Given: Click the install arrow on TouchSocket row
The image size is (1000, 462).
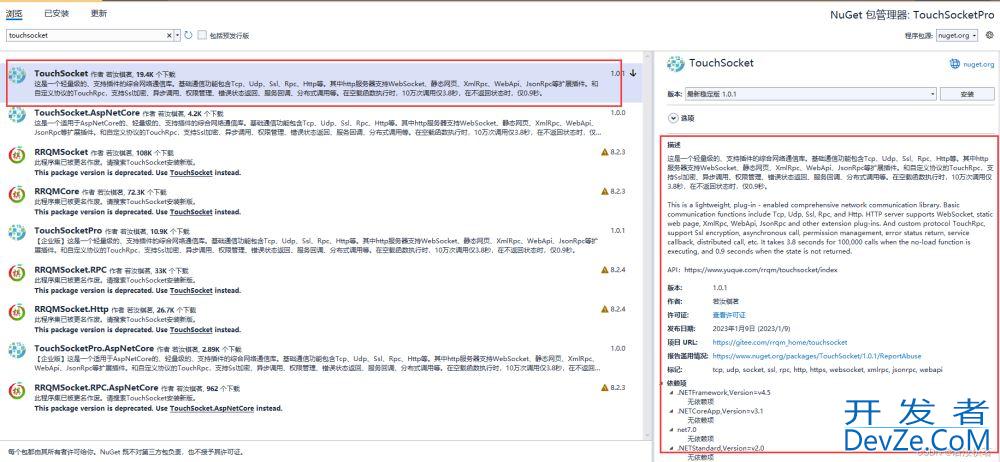Looking at the screenshot, I should pyautogui.click(x=633, y=73).
